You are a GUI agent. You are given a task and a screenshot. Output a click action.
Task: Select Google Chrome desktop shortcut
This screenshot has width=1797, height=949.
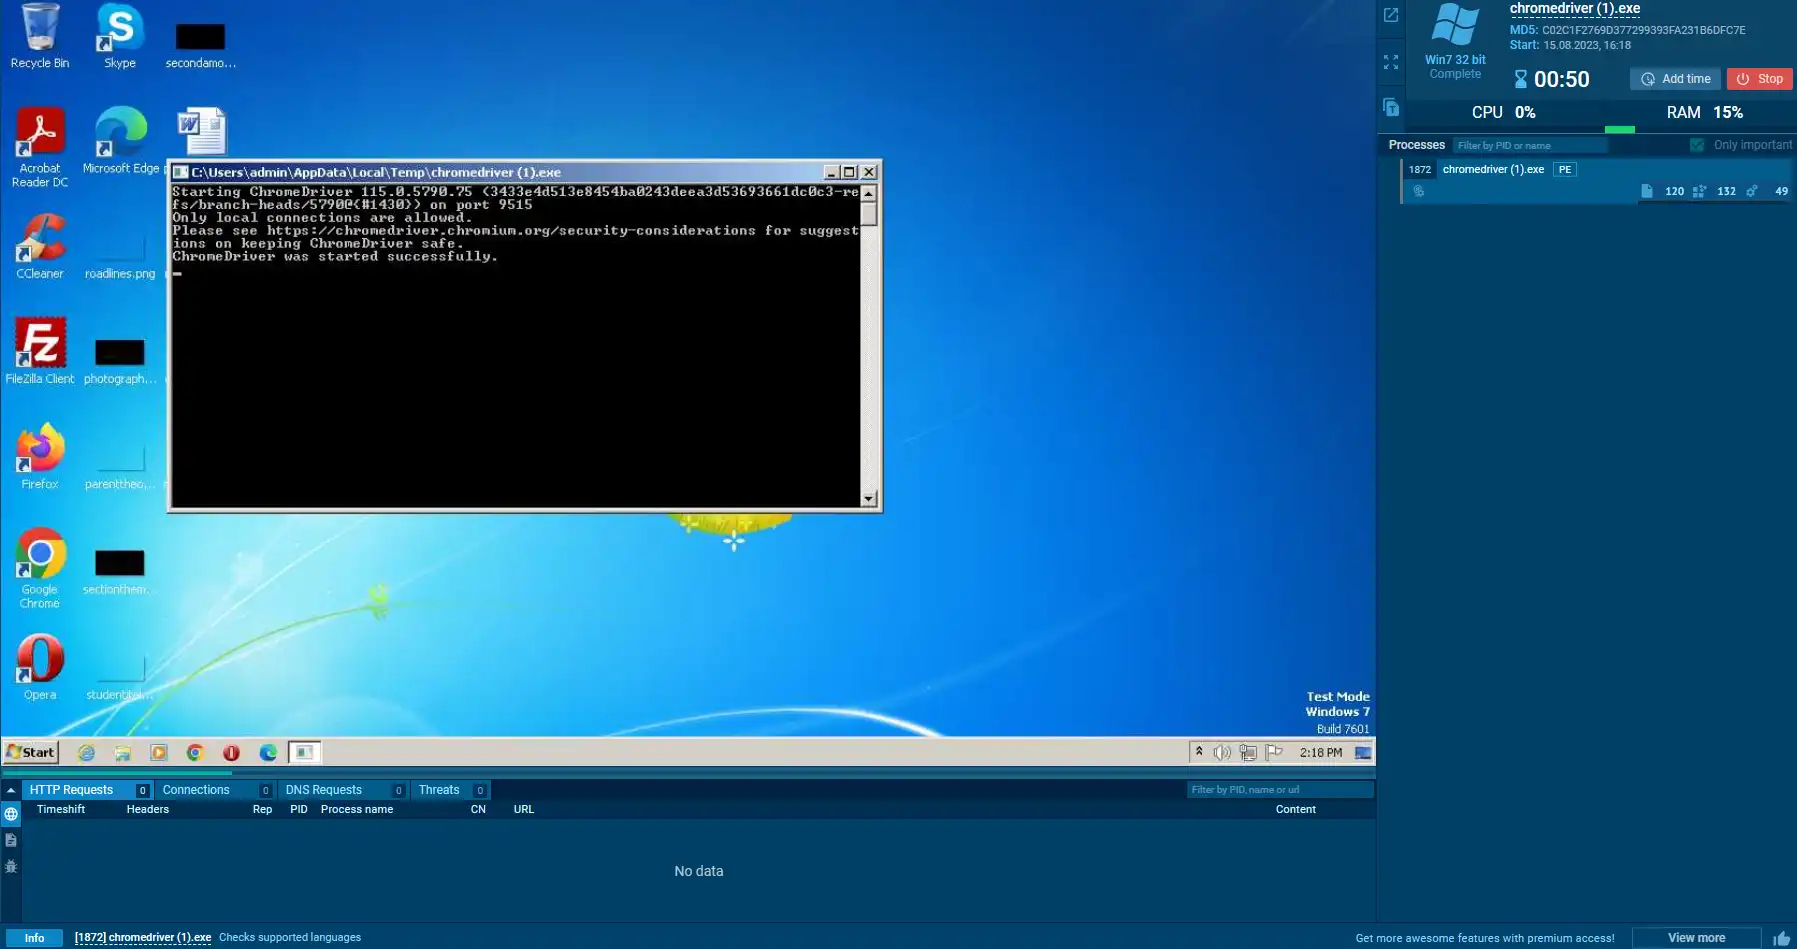click(x=40, y=568)
